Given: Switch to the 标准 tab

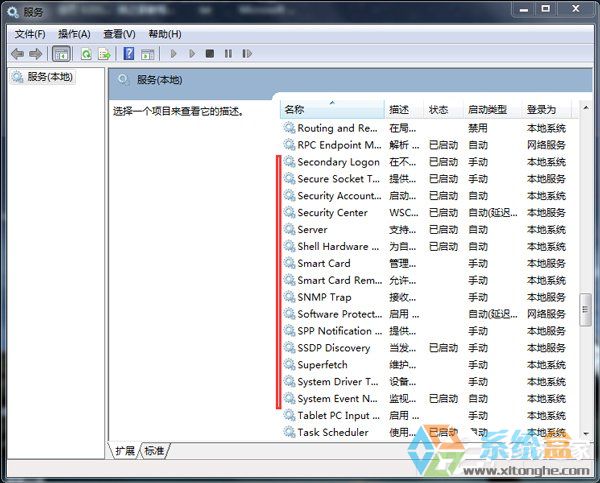Looking at the screenshot, I should (x=155, y=450).
